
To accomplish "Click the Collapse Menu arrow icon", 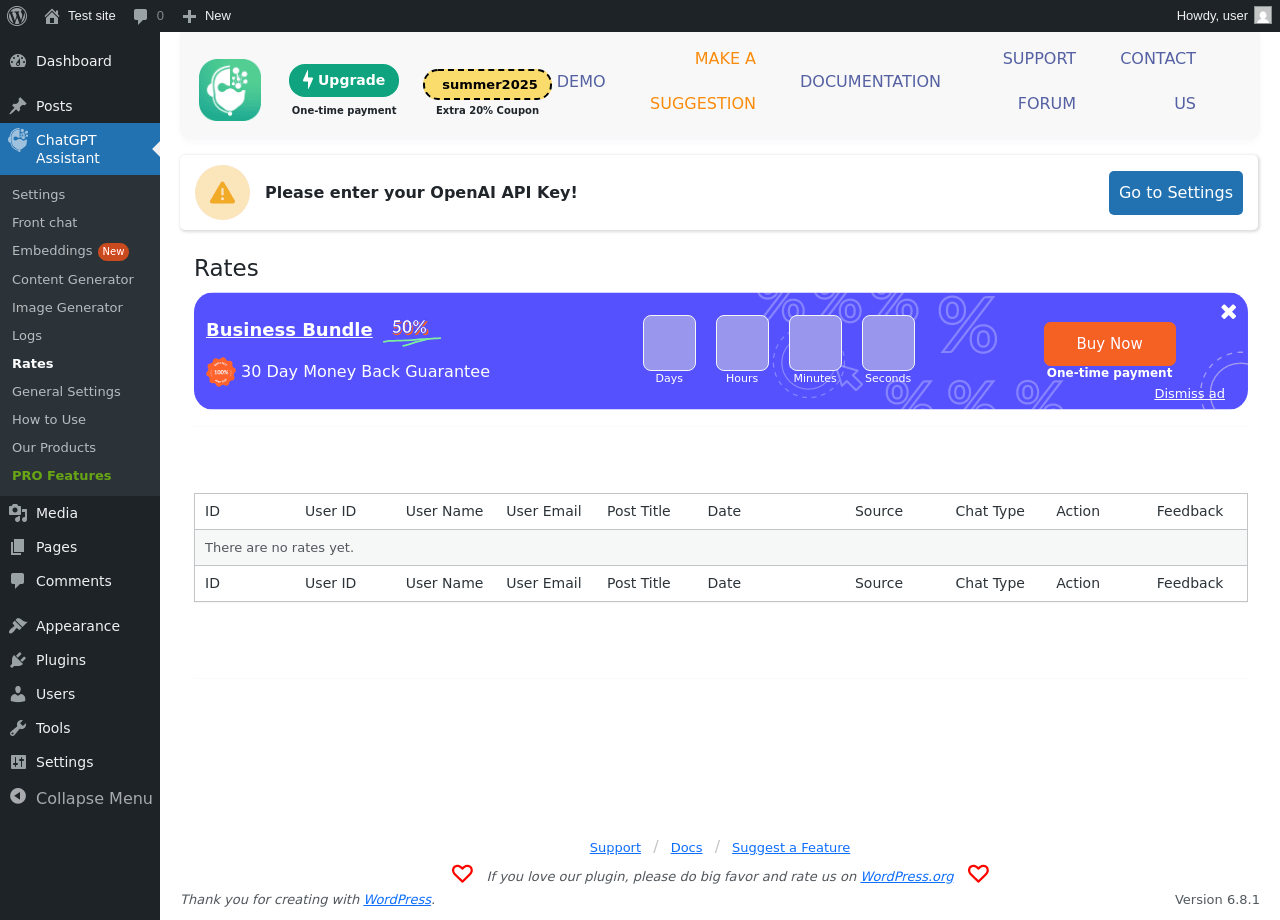I will pos(18,796).
